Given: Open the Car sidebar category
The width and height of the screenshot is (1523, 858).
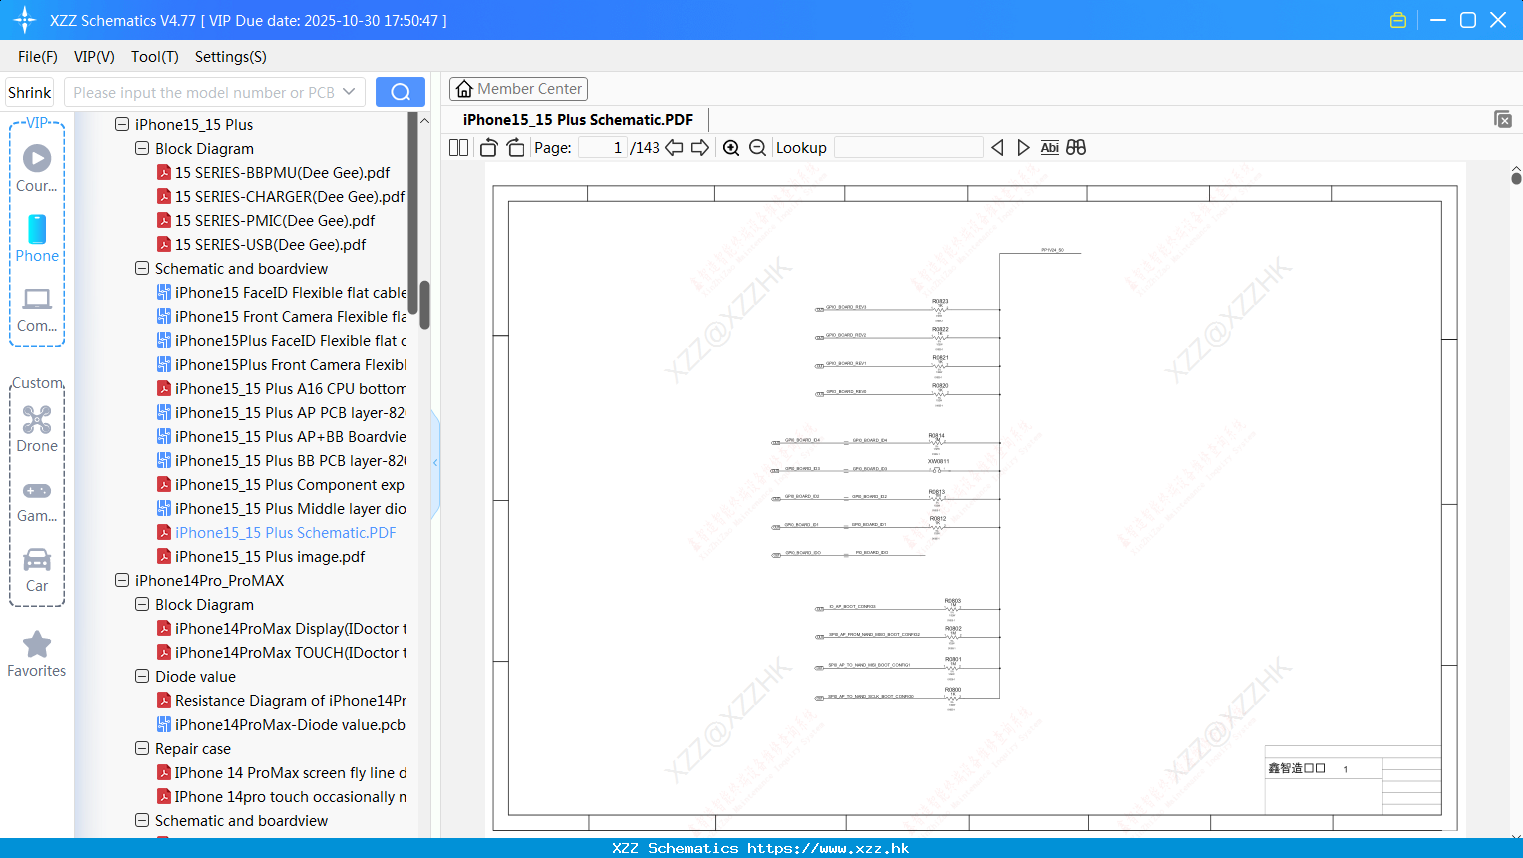Looking at the screenshot, I should click(x=37, y=570).
